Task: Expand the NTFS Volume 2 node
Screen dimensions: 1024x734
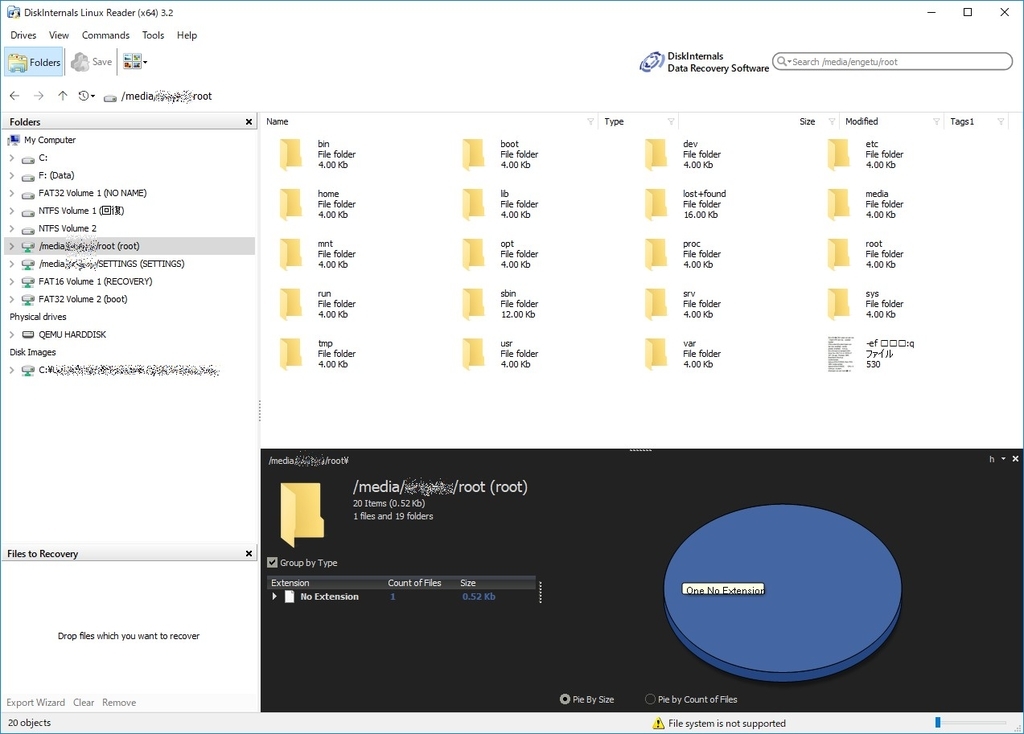Action: point(12,228)
